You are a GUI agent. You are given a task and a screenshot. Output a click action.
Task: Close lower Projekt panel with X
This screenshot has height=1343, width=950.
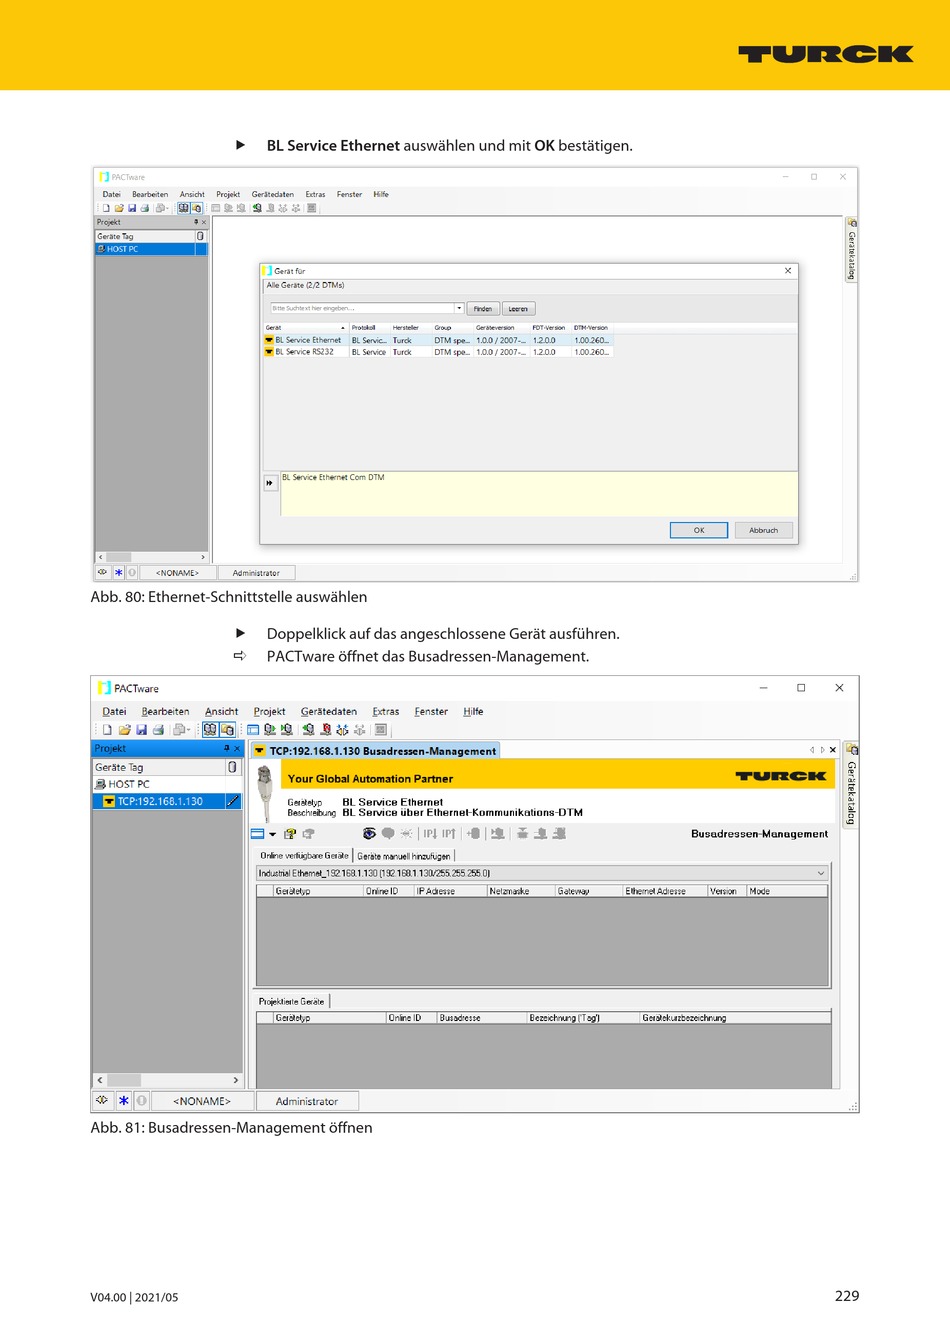coord(237,748)
